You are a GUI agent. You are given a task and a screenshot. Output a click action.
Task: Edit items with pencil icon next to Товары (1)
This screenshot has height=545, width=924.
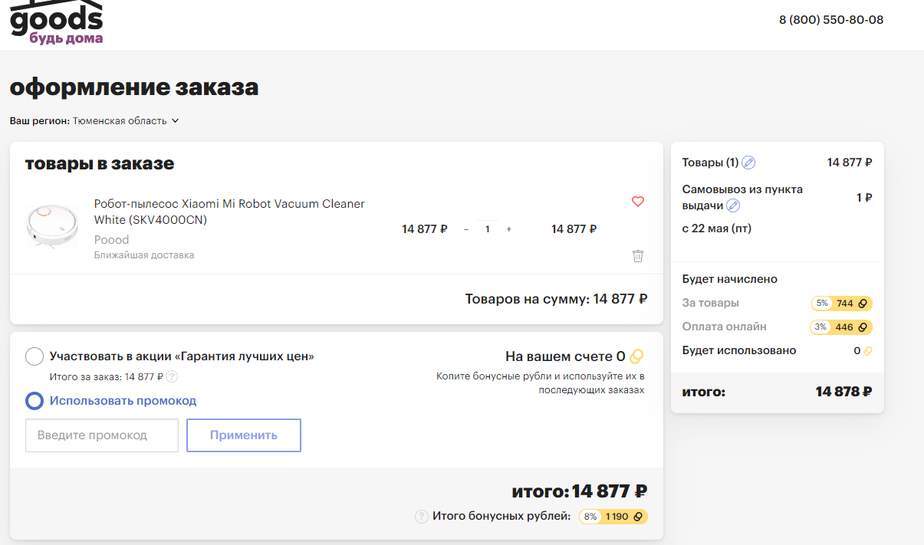coord(748,163)
